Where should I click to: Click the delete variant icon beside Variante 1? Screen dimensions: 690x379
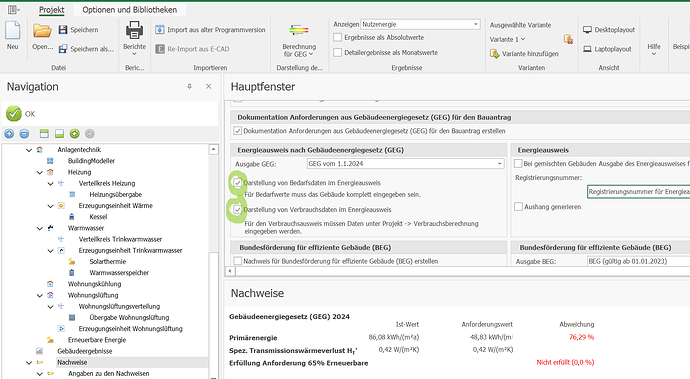568,39
